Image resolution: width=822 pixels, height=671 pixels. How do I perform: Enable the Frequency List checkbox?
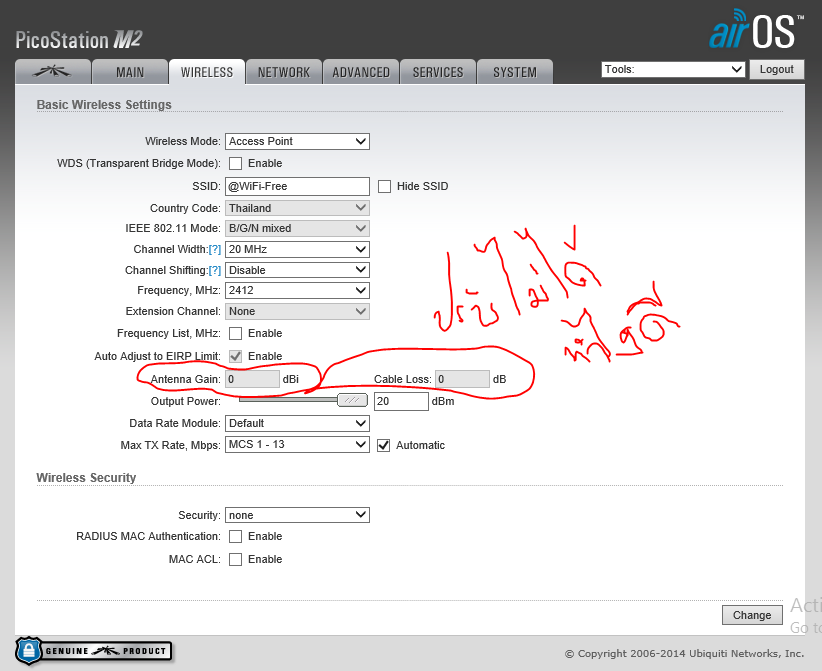pos(235,333)
